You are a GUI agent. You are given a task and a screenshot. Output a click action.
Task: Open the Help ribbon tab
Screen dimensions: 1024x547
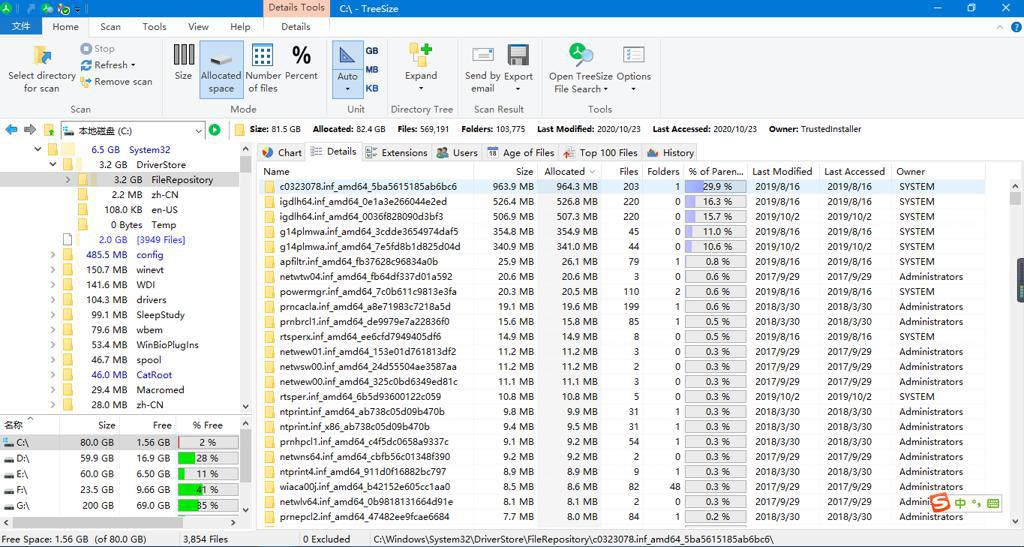click(x=240, y=27)
